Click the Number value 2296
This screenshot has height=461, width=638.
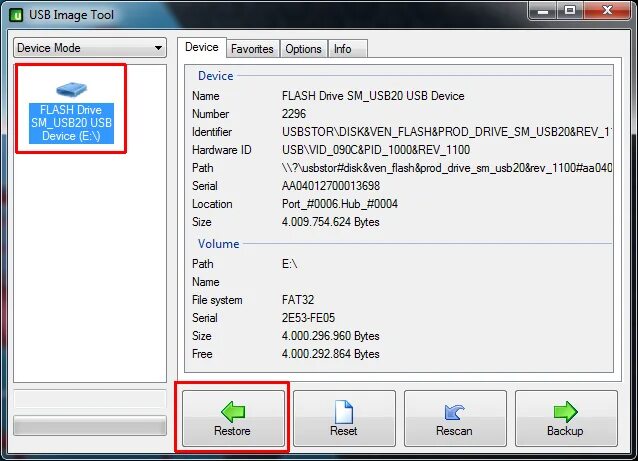coord(294,114)
